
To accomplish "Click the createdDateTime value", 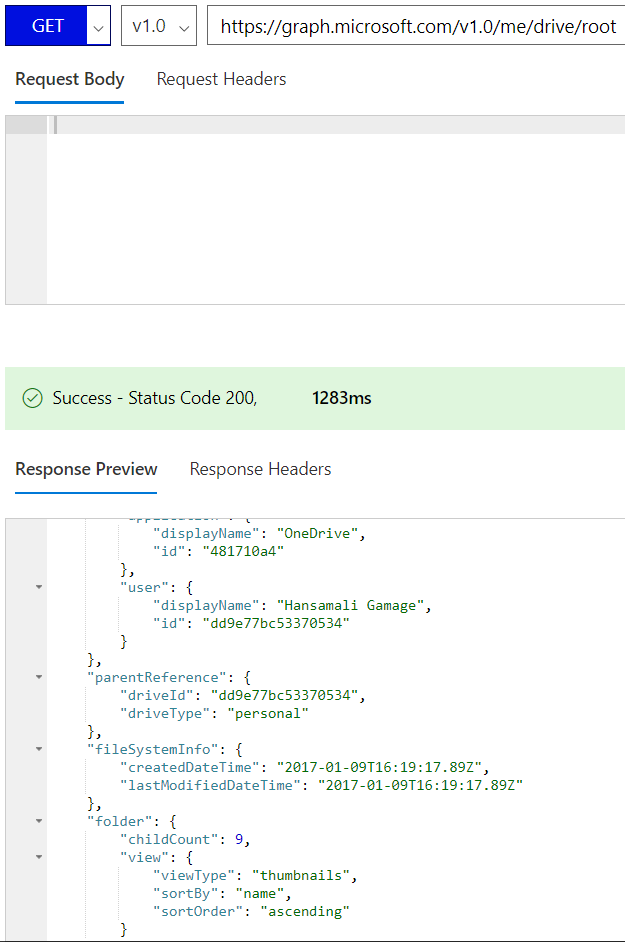I will point(379,768).
